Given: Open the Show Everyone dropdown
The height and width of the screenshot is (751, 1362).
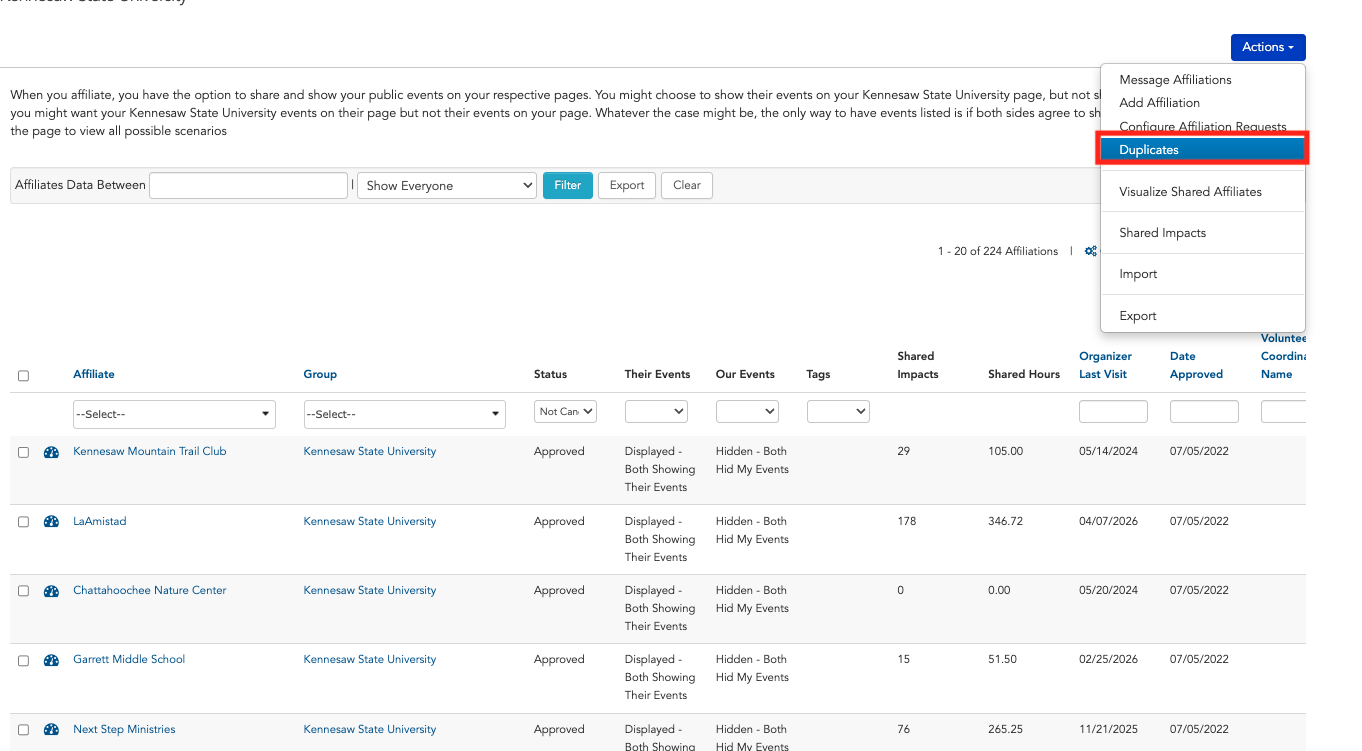Looking at the screenshot, I should click(447, 186).
